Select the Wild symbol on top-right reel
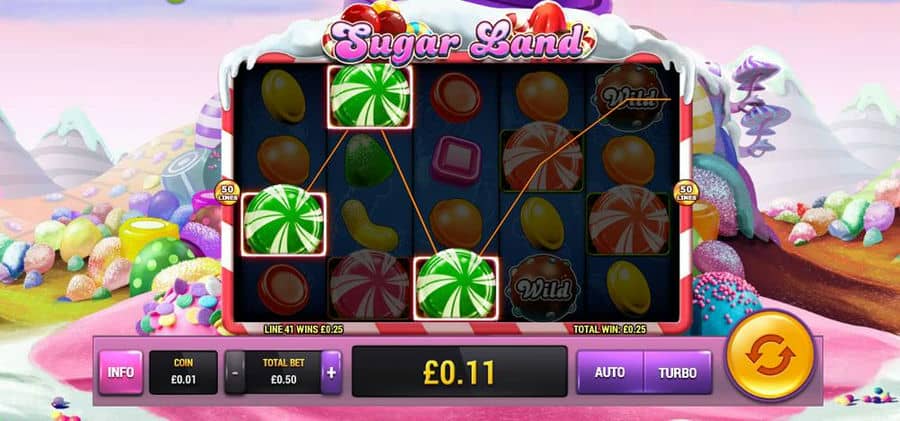Screen dimensions: 900x421 pos(629,96)
